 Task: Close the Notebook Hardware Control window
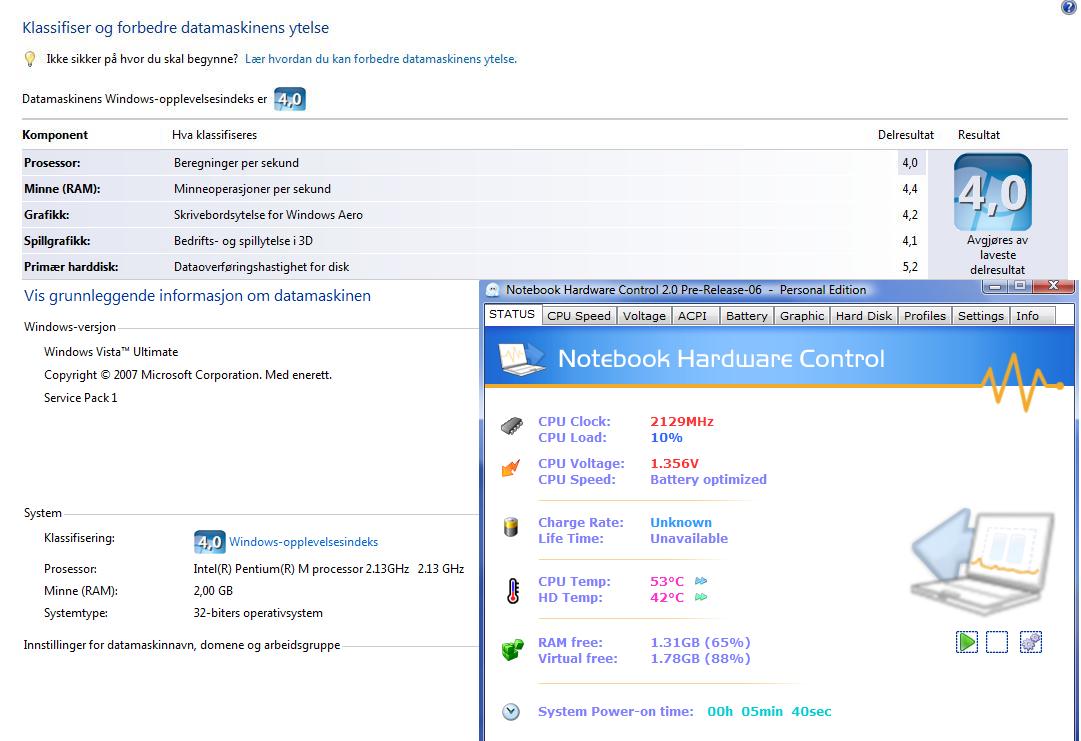tap(1053, 285)
